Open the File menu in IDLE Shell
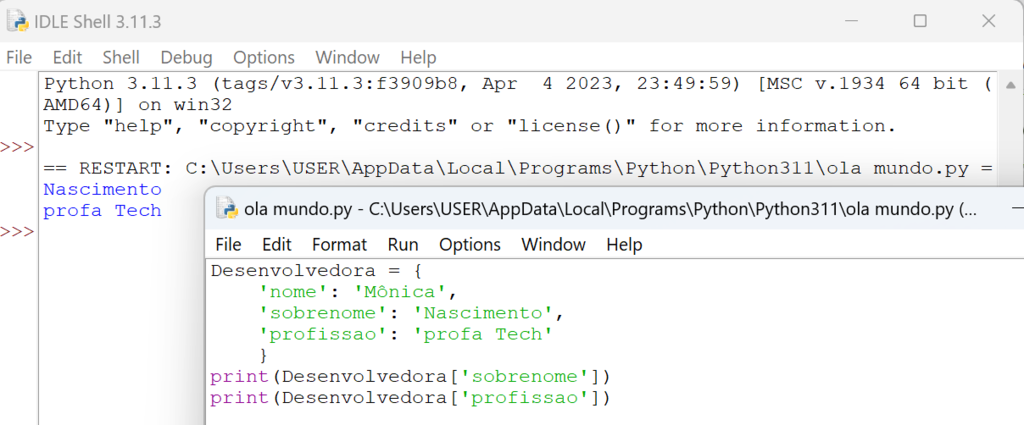This screenshot has width=1024, height=425. [x=19, y=57]
